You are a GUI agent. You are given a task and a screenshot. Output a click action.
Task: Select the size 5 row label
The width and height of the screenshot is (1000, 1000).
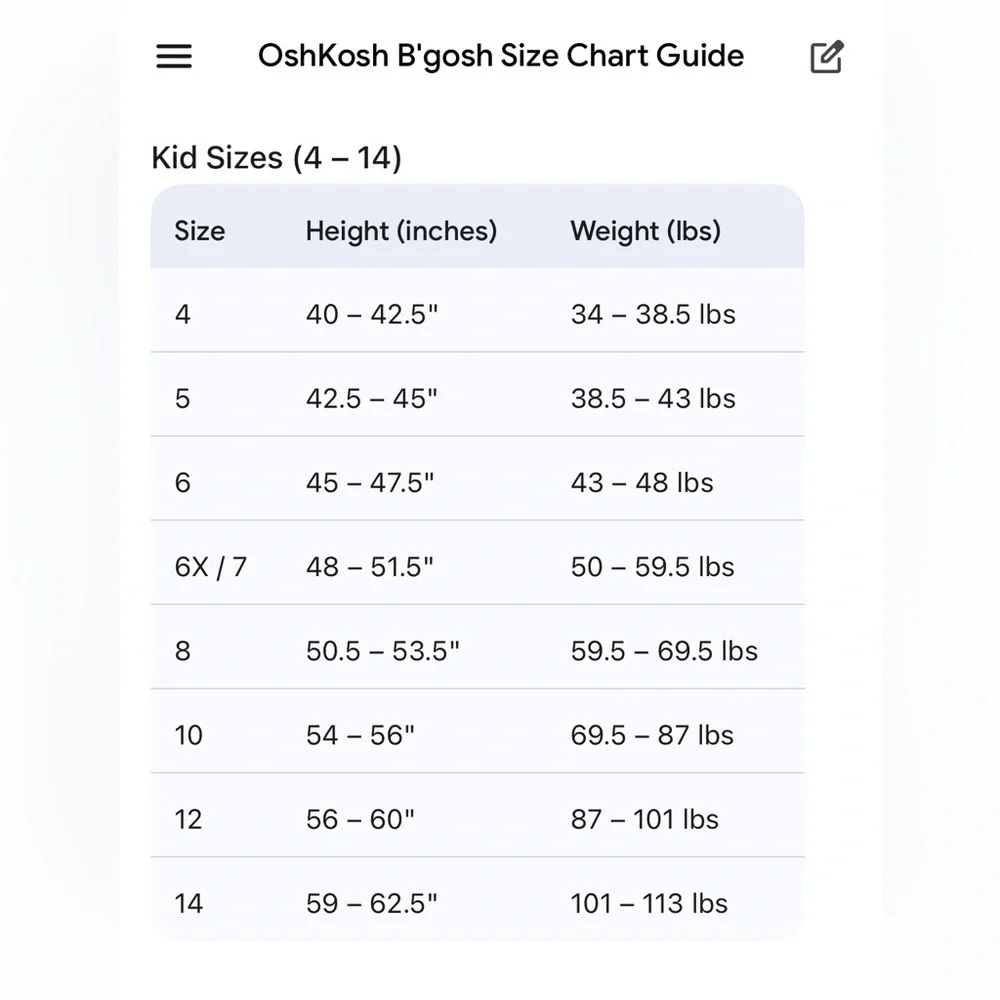coord(182,399)
